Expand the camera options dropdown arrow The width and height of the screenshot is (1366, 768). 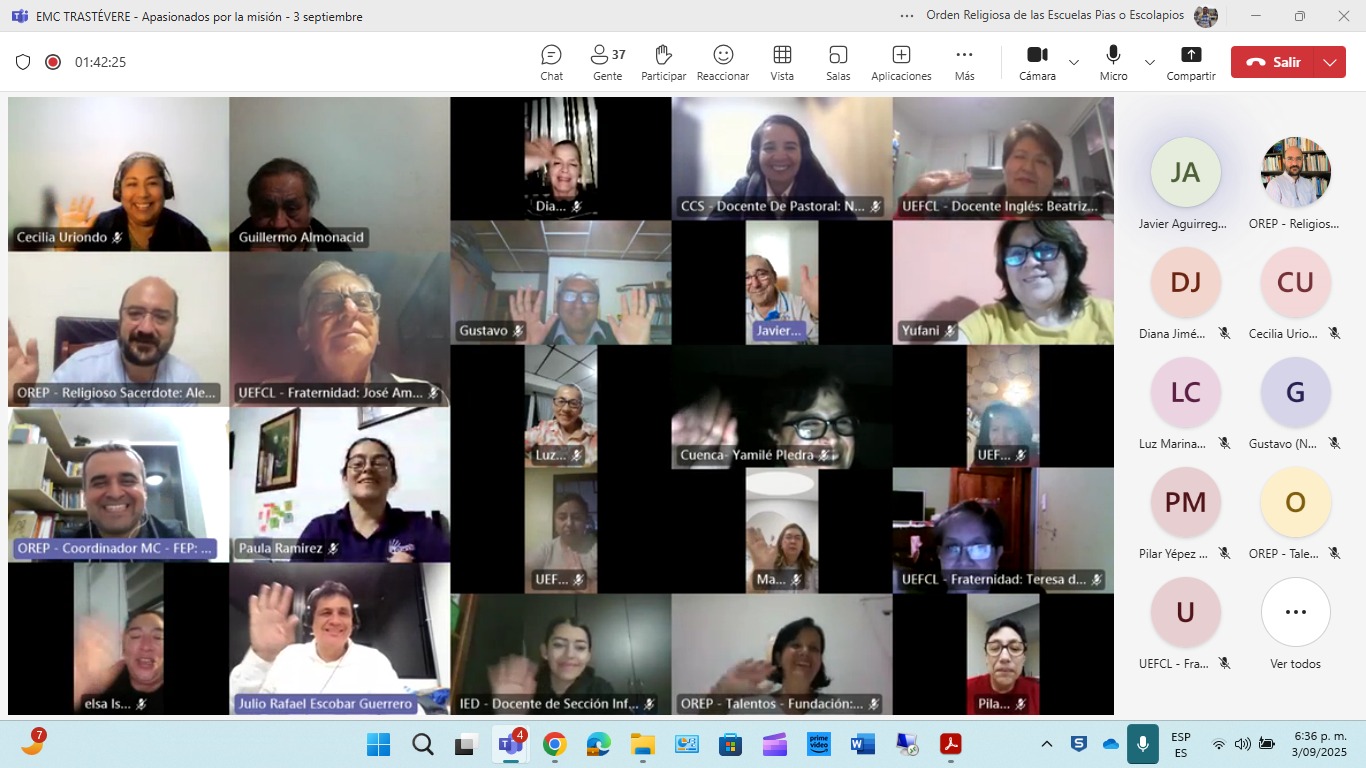pyautogui.click(x=1074, y=62)
